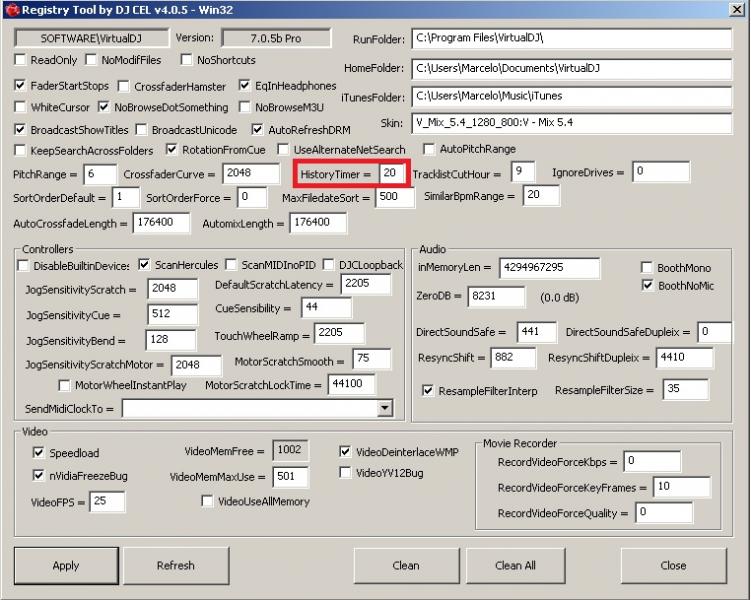Screen dimensions: 751x600
Task: Click the Registry Tool title bar icon
Action: coord(12,10)
